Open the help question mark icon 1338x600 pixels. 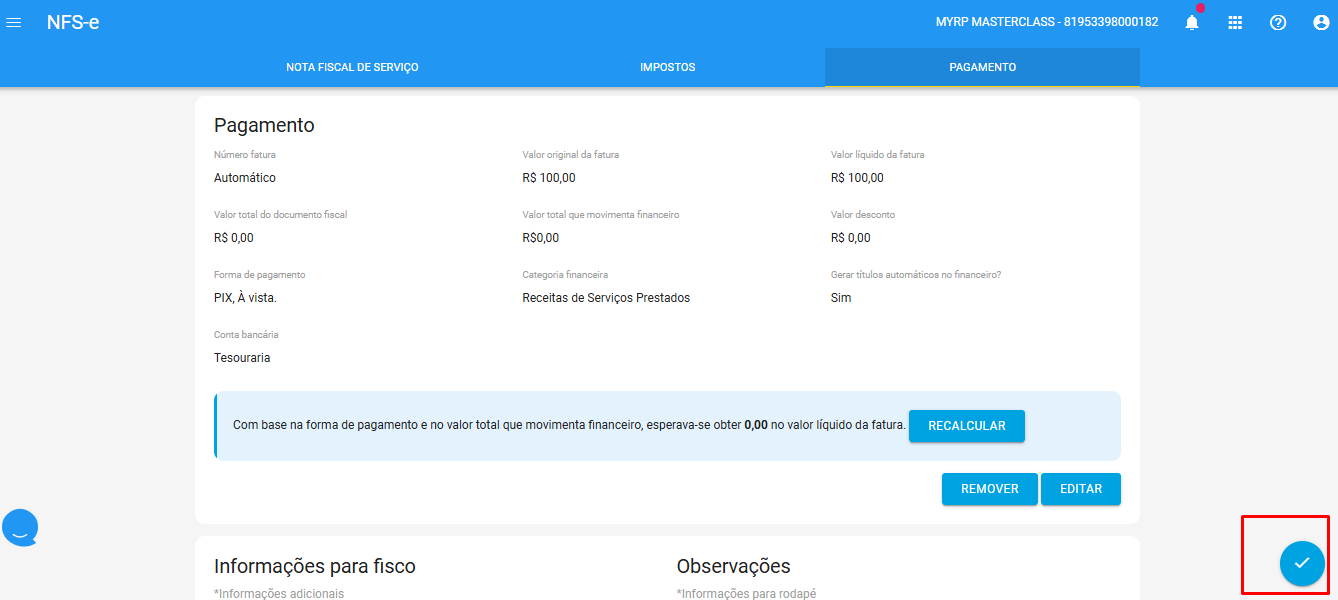click(x=1278, y=22)
